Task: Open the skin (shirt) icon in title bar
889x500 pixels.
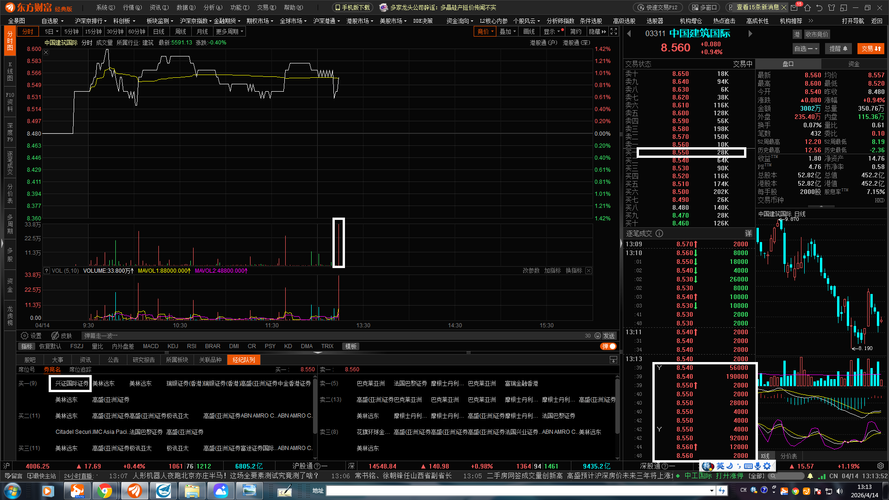Action: (831, 7)
